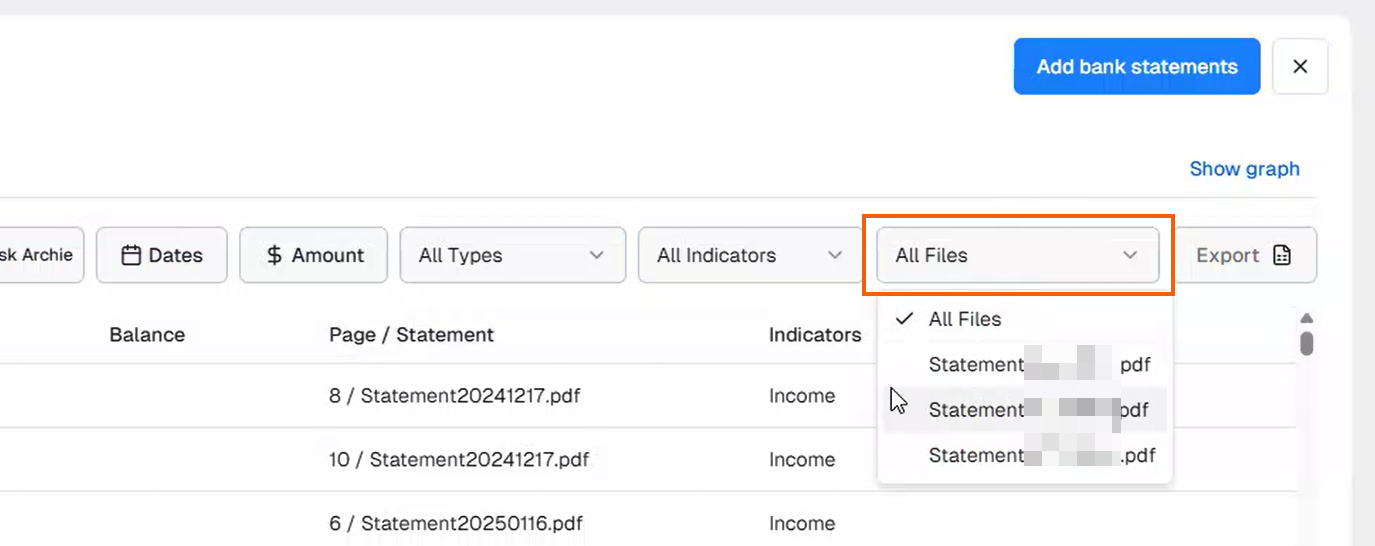Click the 6 / Statement20250116.pdf cell
This screenshot has width=1375, height=546.
455,524
